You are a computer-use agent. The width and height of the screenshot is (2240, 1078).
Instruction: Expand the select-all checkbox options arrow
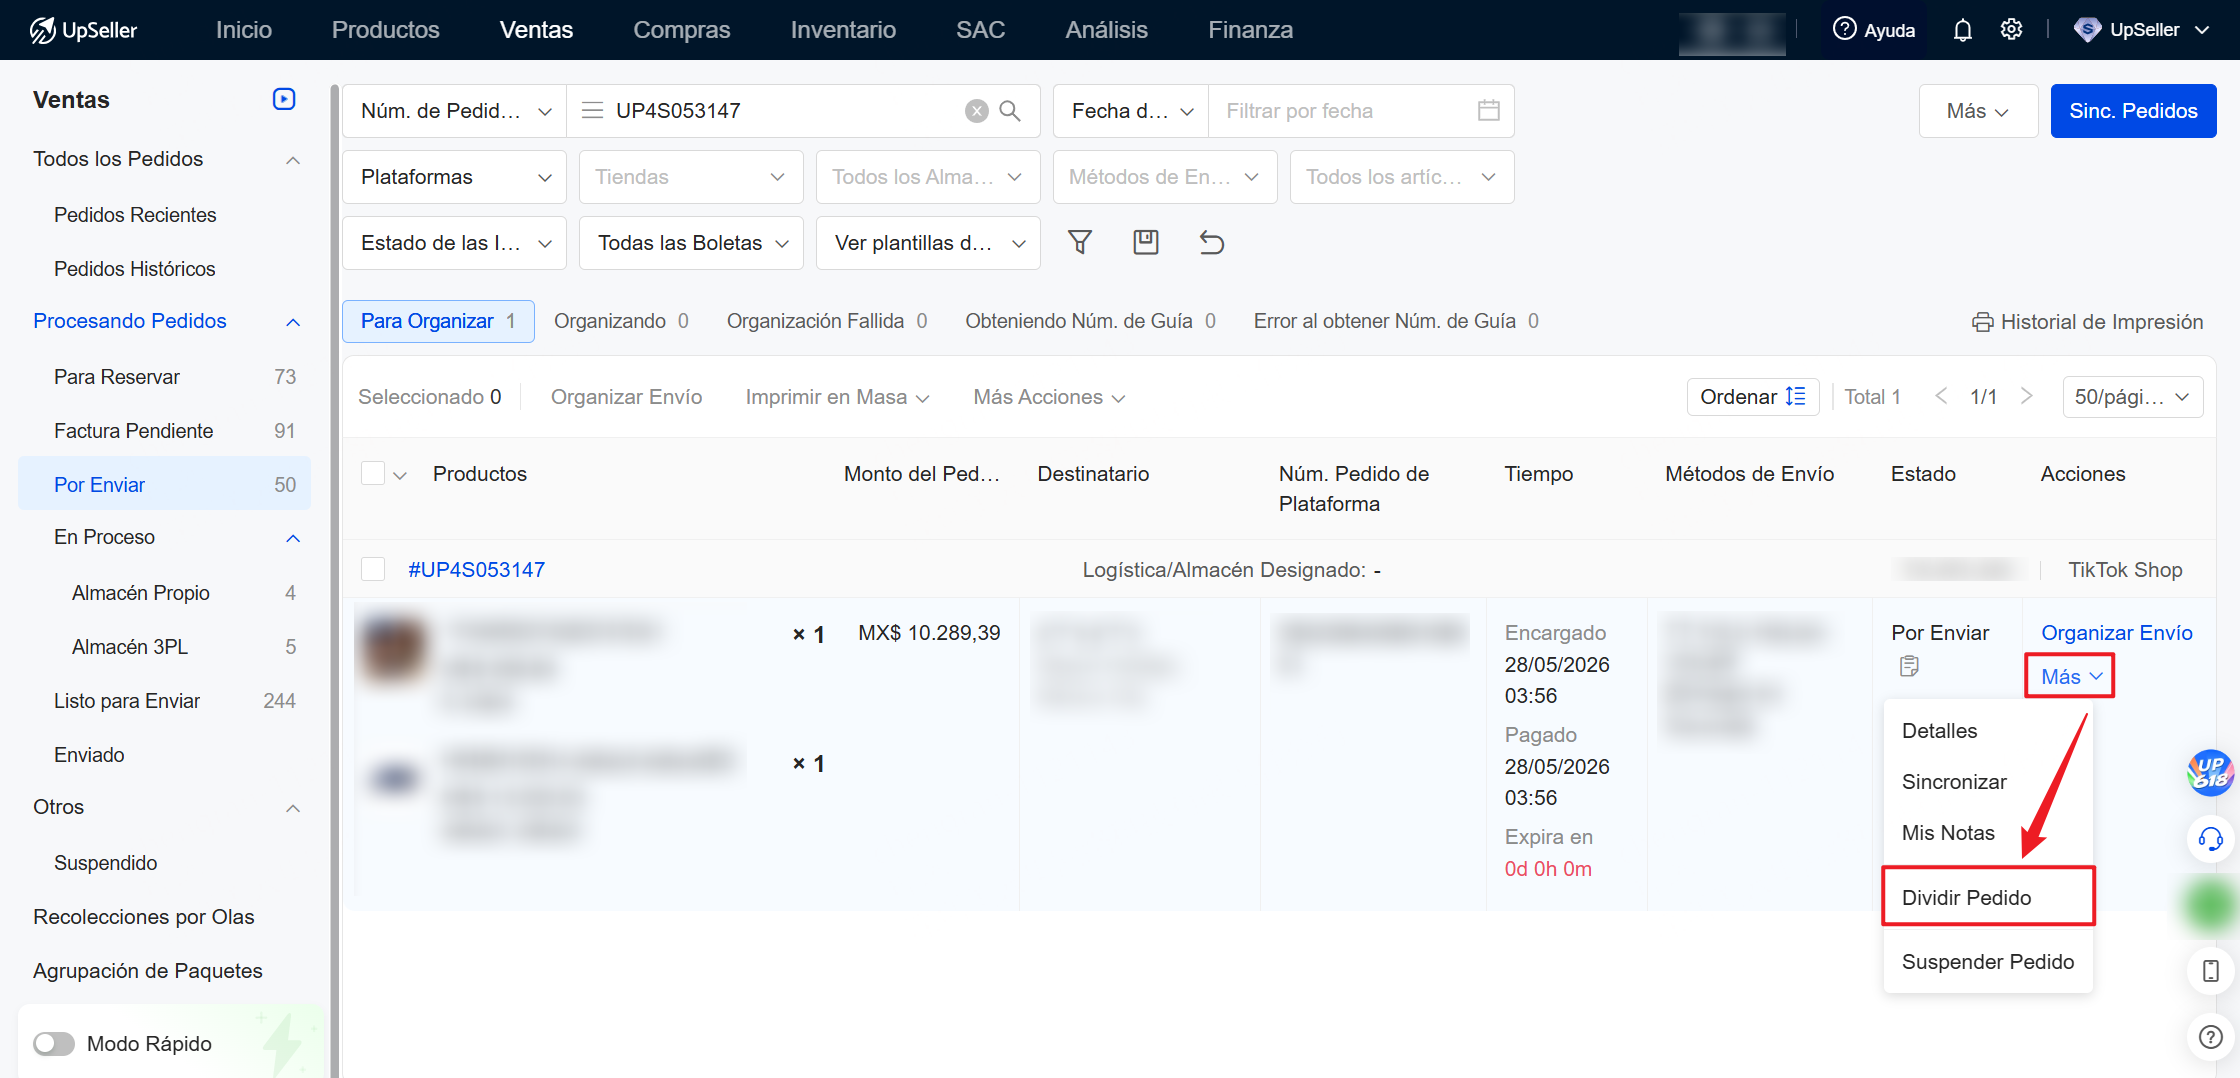click(400, 475)
